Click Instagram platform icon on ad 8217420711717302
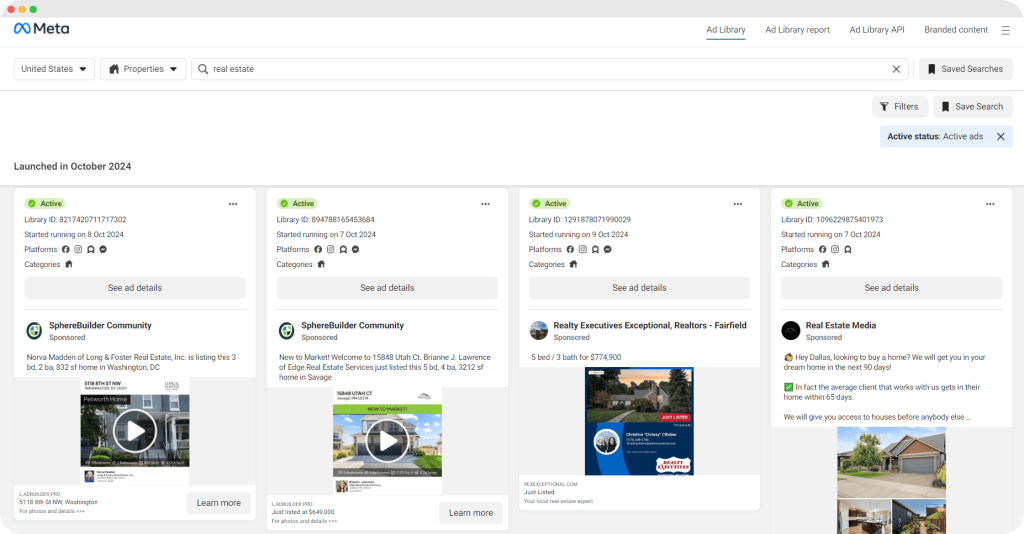1024x534 pixels. (x=78, y=249)
